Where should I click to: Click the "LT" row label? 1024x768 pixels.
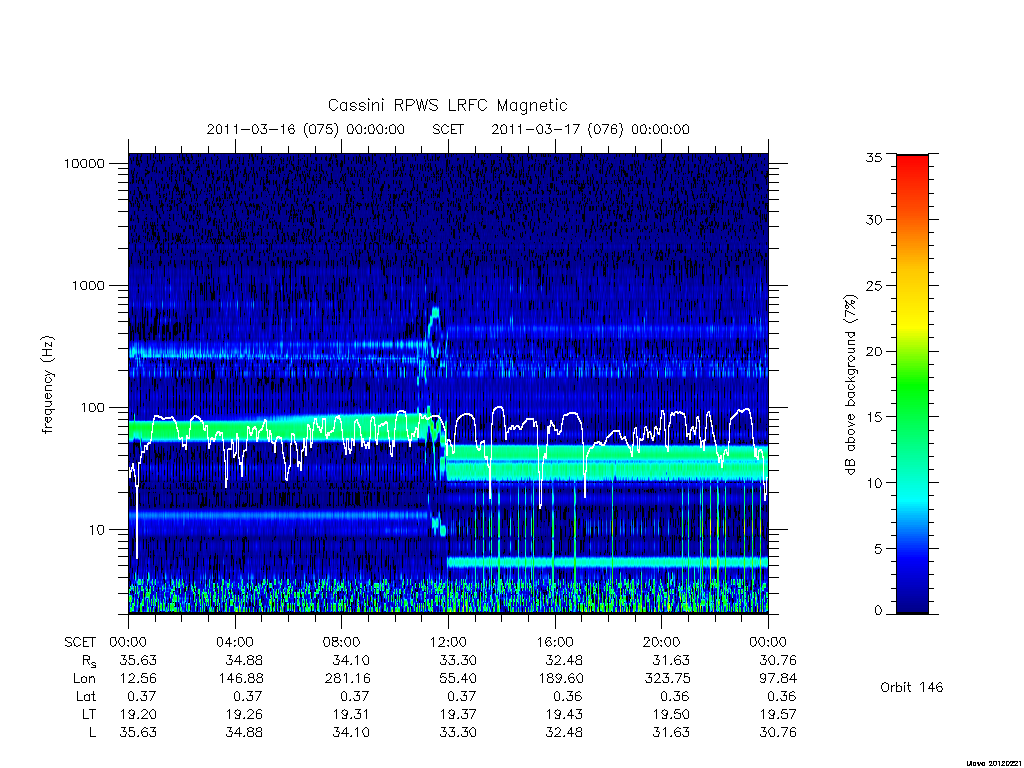tap(89, 714)
